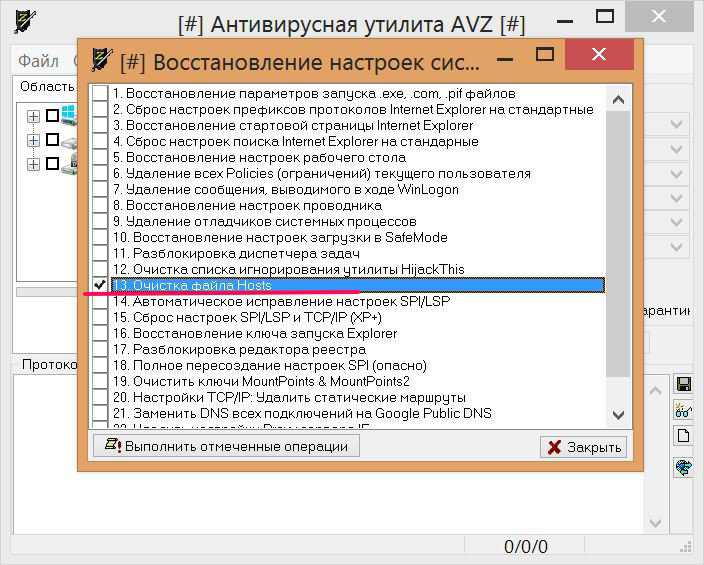
Task: Check item 6 delete all Policies of current user
Action: point(100,173)
